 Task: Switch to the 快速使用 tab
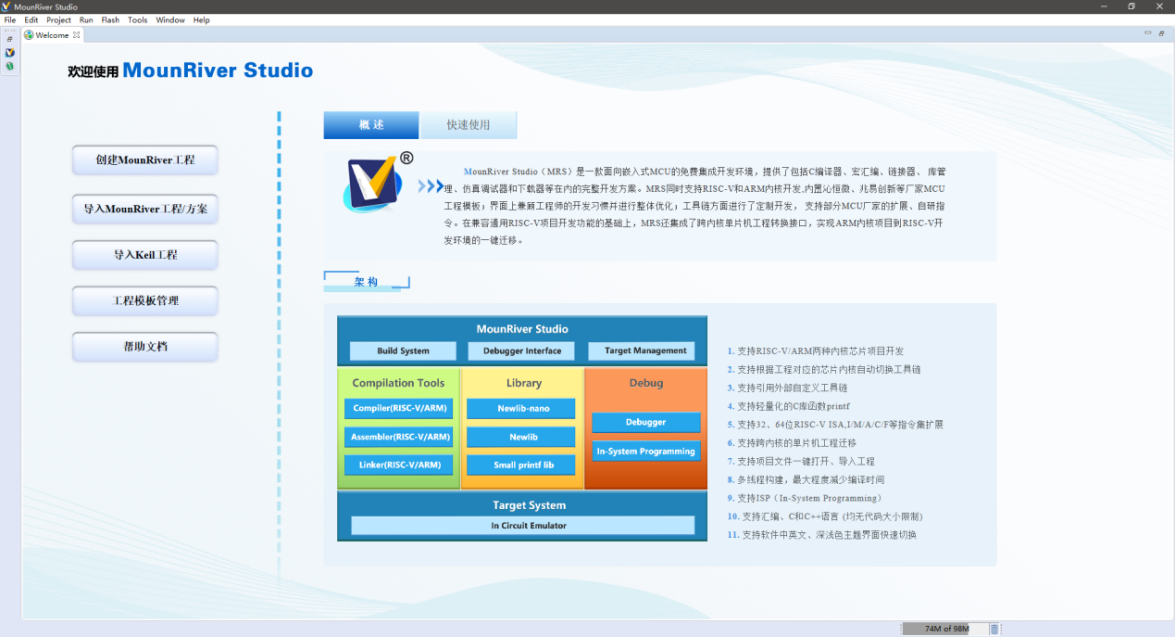(469, 124)
